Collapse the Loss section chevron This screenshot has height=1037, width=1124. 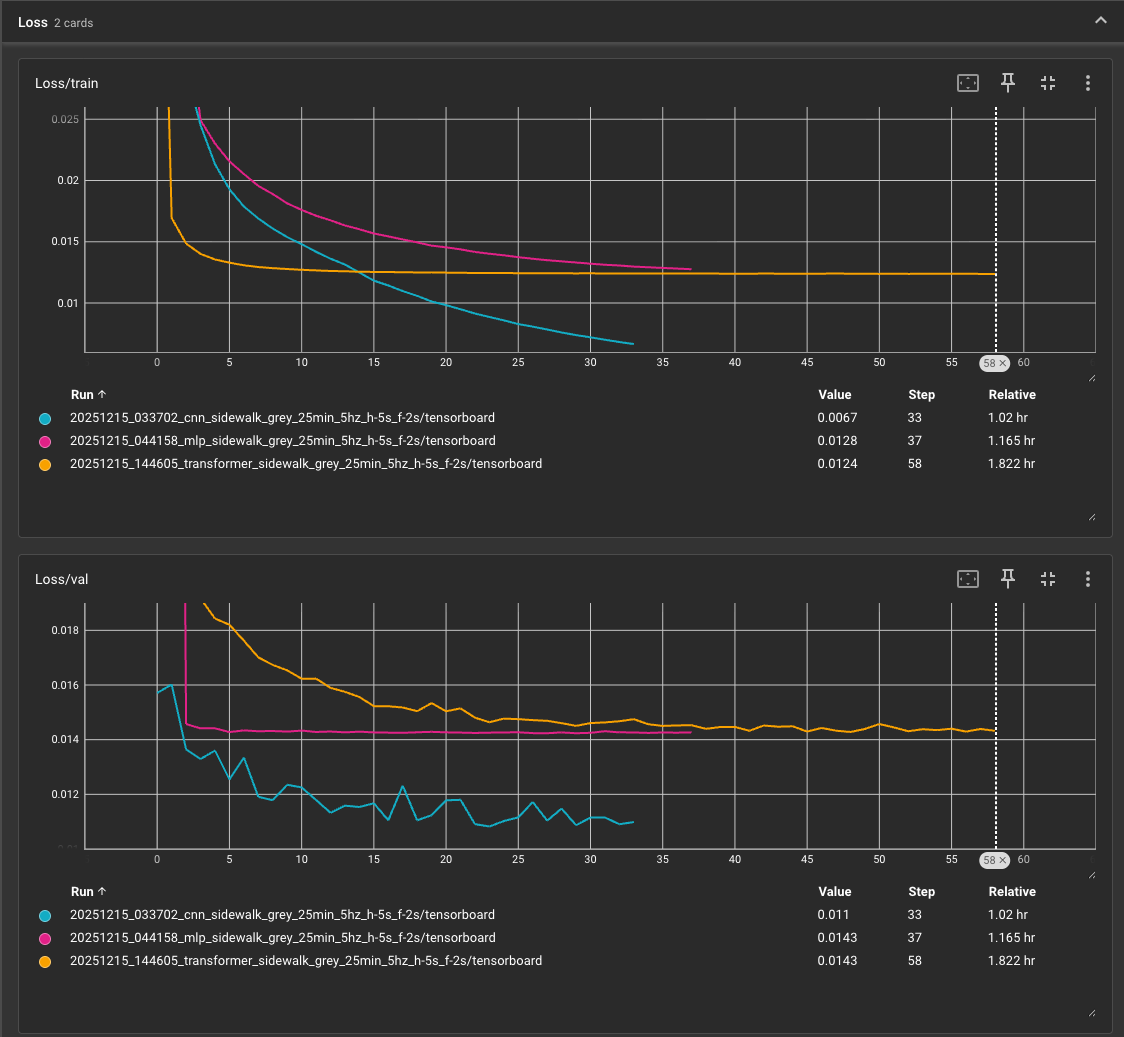(1100, 21)
